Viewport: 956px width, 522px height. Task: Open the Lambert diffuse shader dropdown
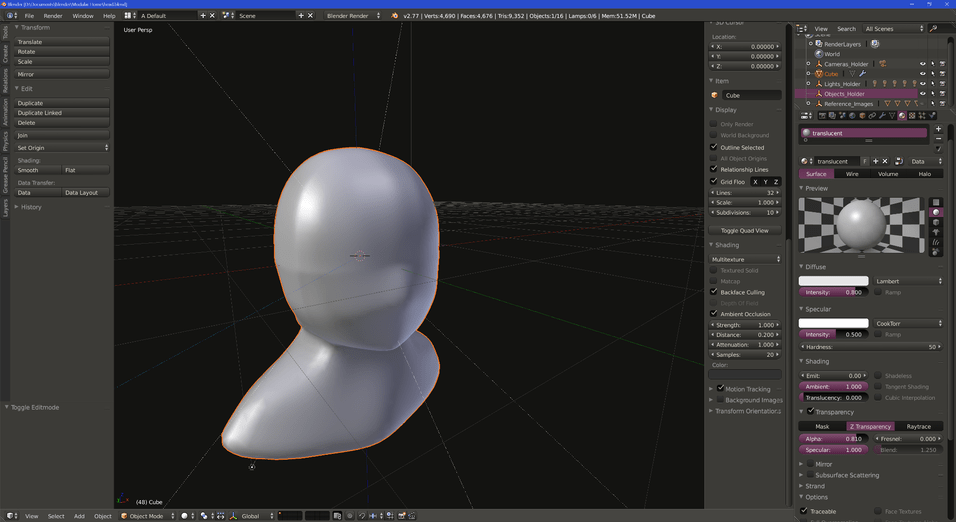[x=908, y=281]
